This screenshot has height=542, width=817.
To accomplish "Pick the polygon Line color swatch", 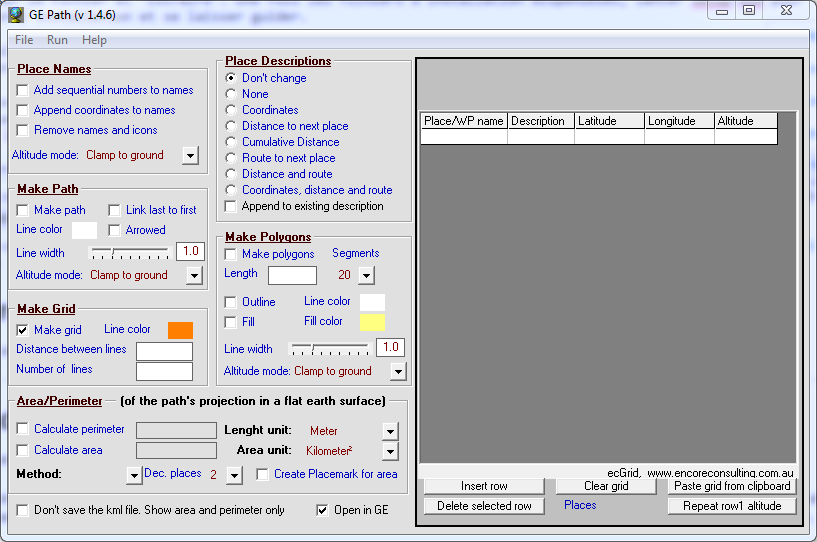I will (373, 302).
